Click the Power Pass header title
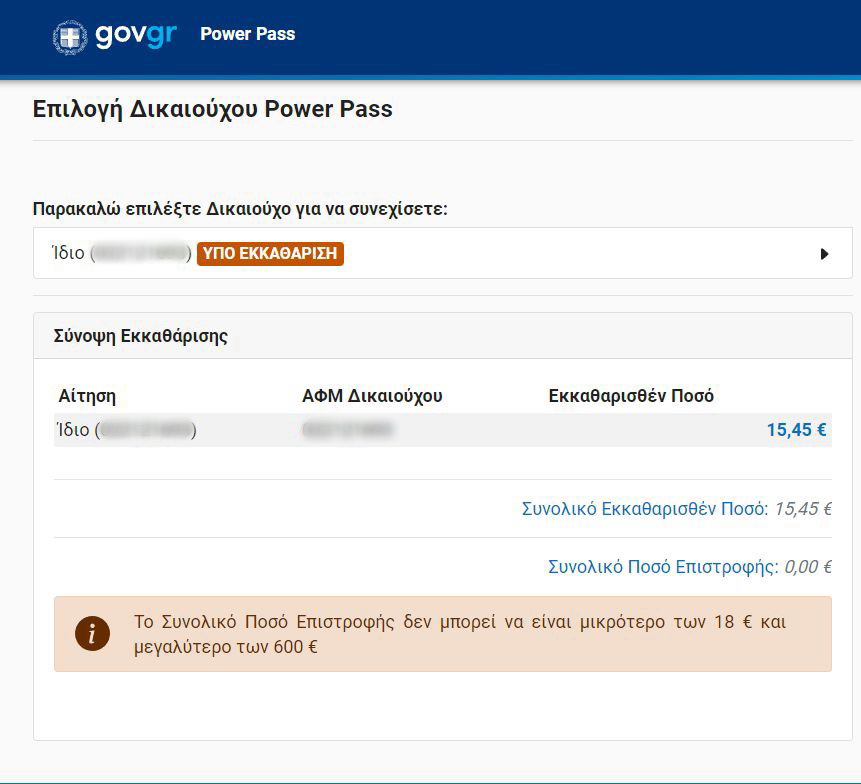This screenshot has height=784, width=861. pos(247,34)
